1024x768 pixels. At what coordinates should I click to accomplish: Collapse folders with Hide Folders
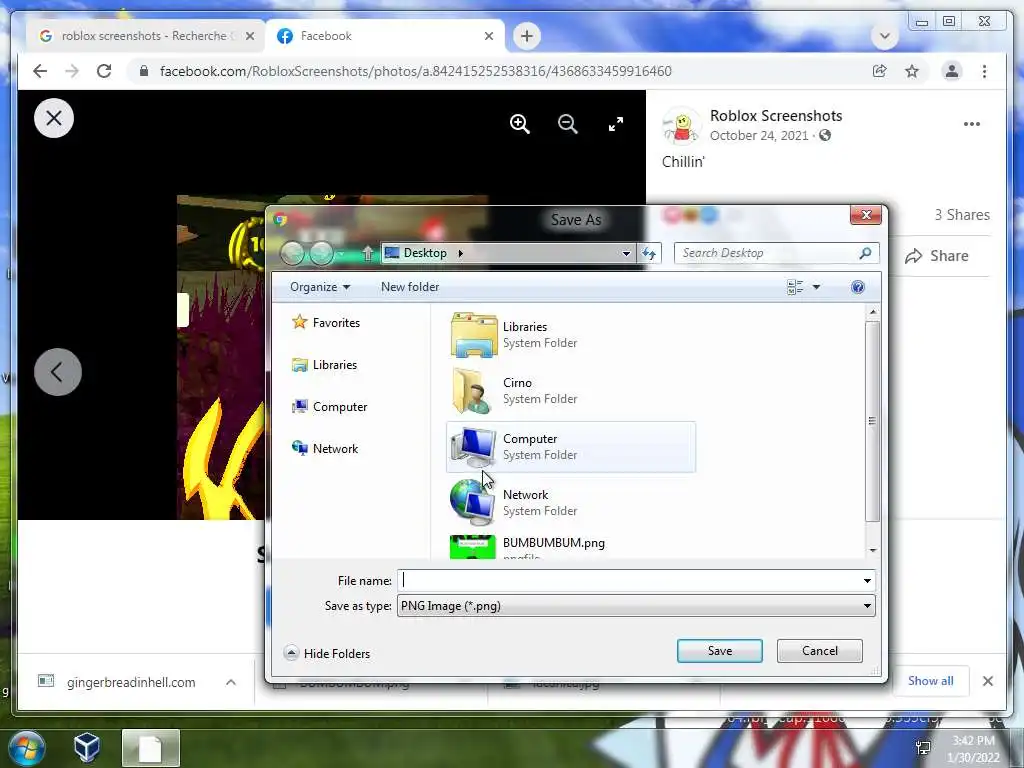[x=327, y=653]
